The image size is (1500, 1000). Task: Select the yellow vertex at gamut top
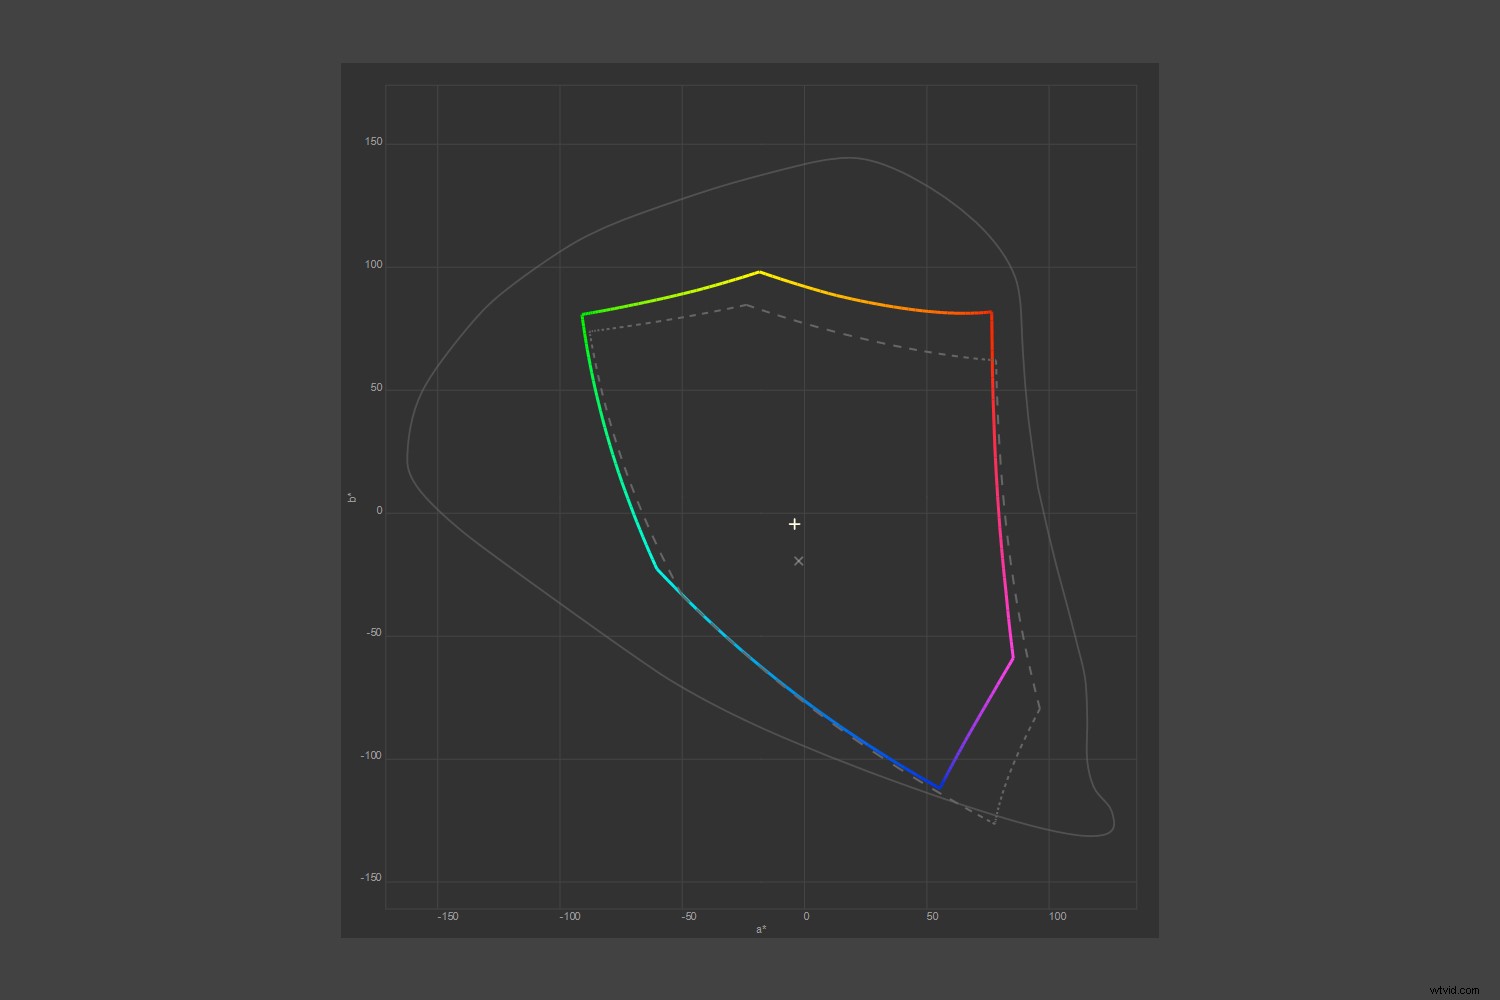pyautogui.click(x=759, y=272)
